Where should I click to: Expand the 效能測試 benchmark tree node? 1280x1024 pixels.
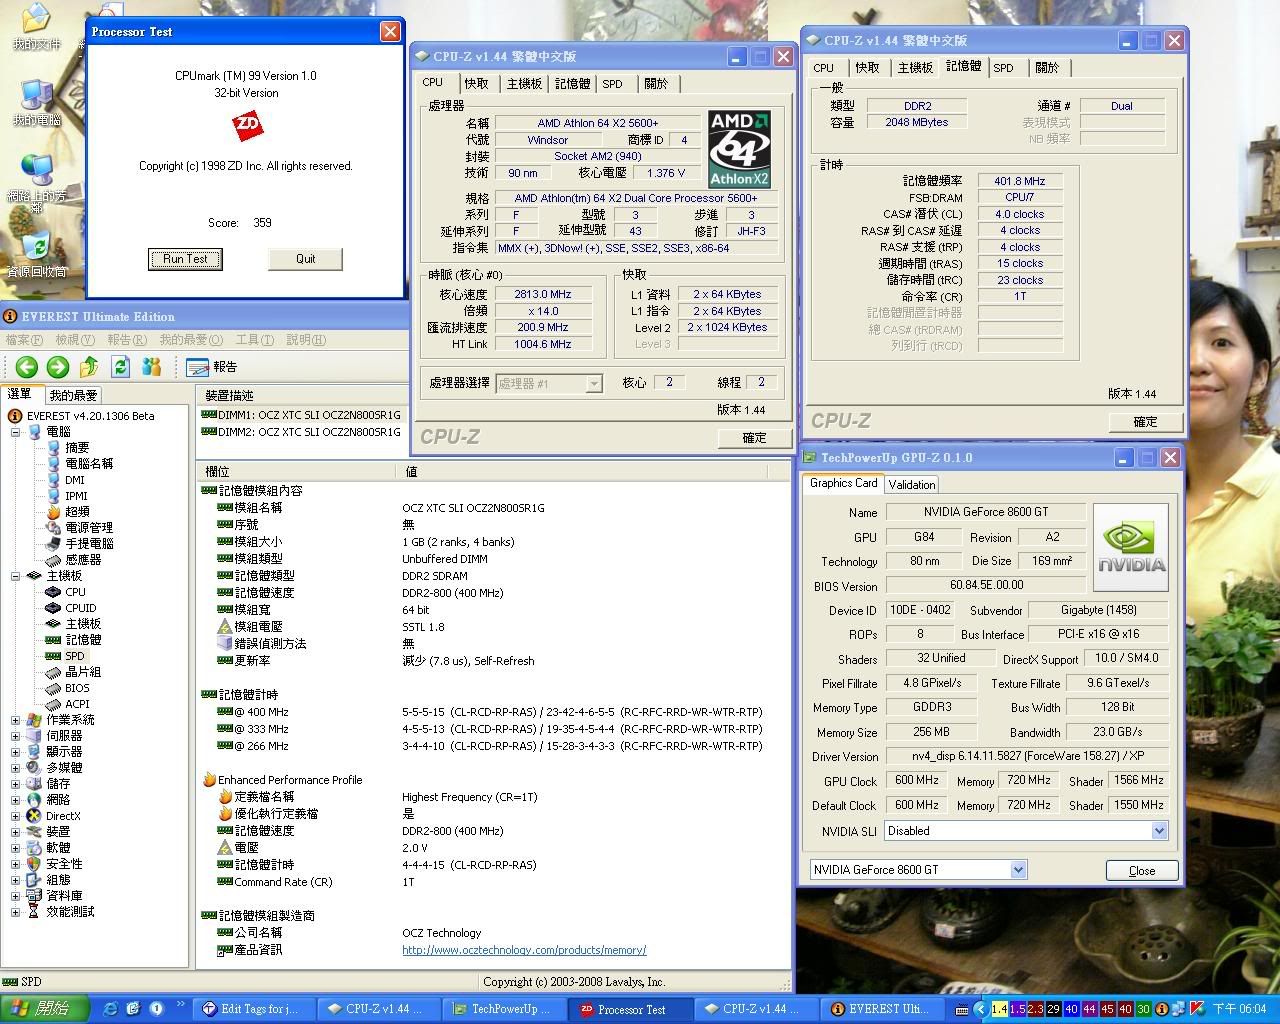[x=16, y=912]
